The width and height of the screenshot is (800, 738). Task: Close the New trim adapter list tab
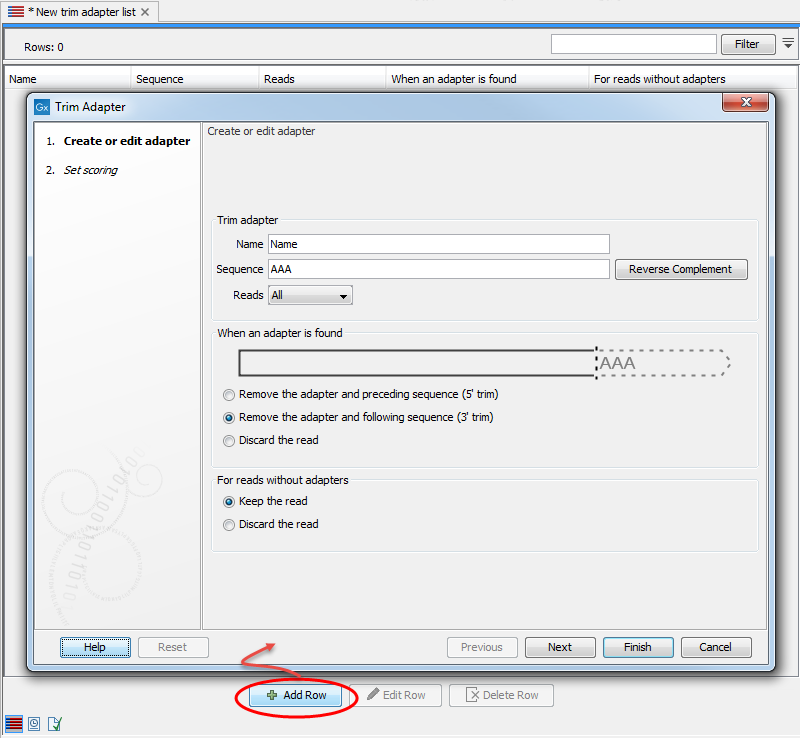145,12
